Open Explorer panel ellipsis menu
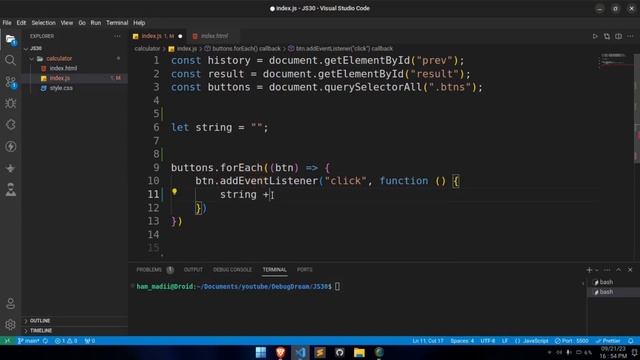640x360 pixels. (118, 36)
